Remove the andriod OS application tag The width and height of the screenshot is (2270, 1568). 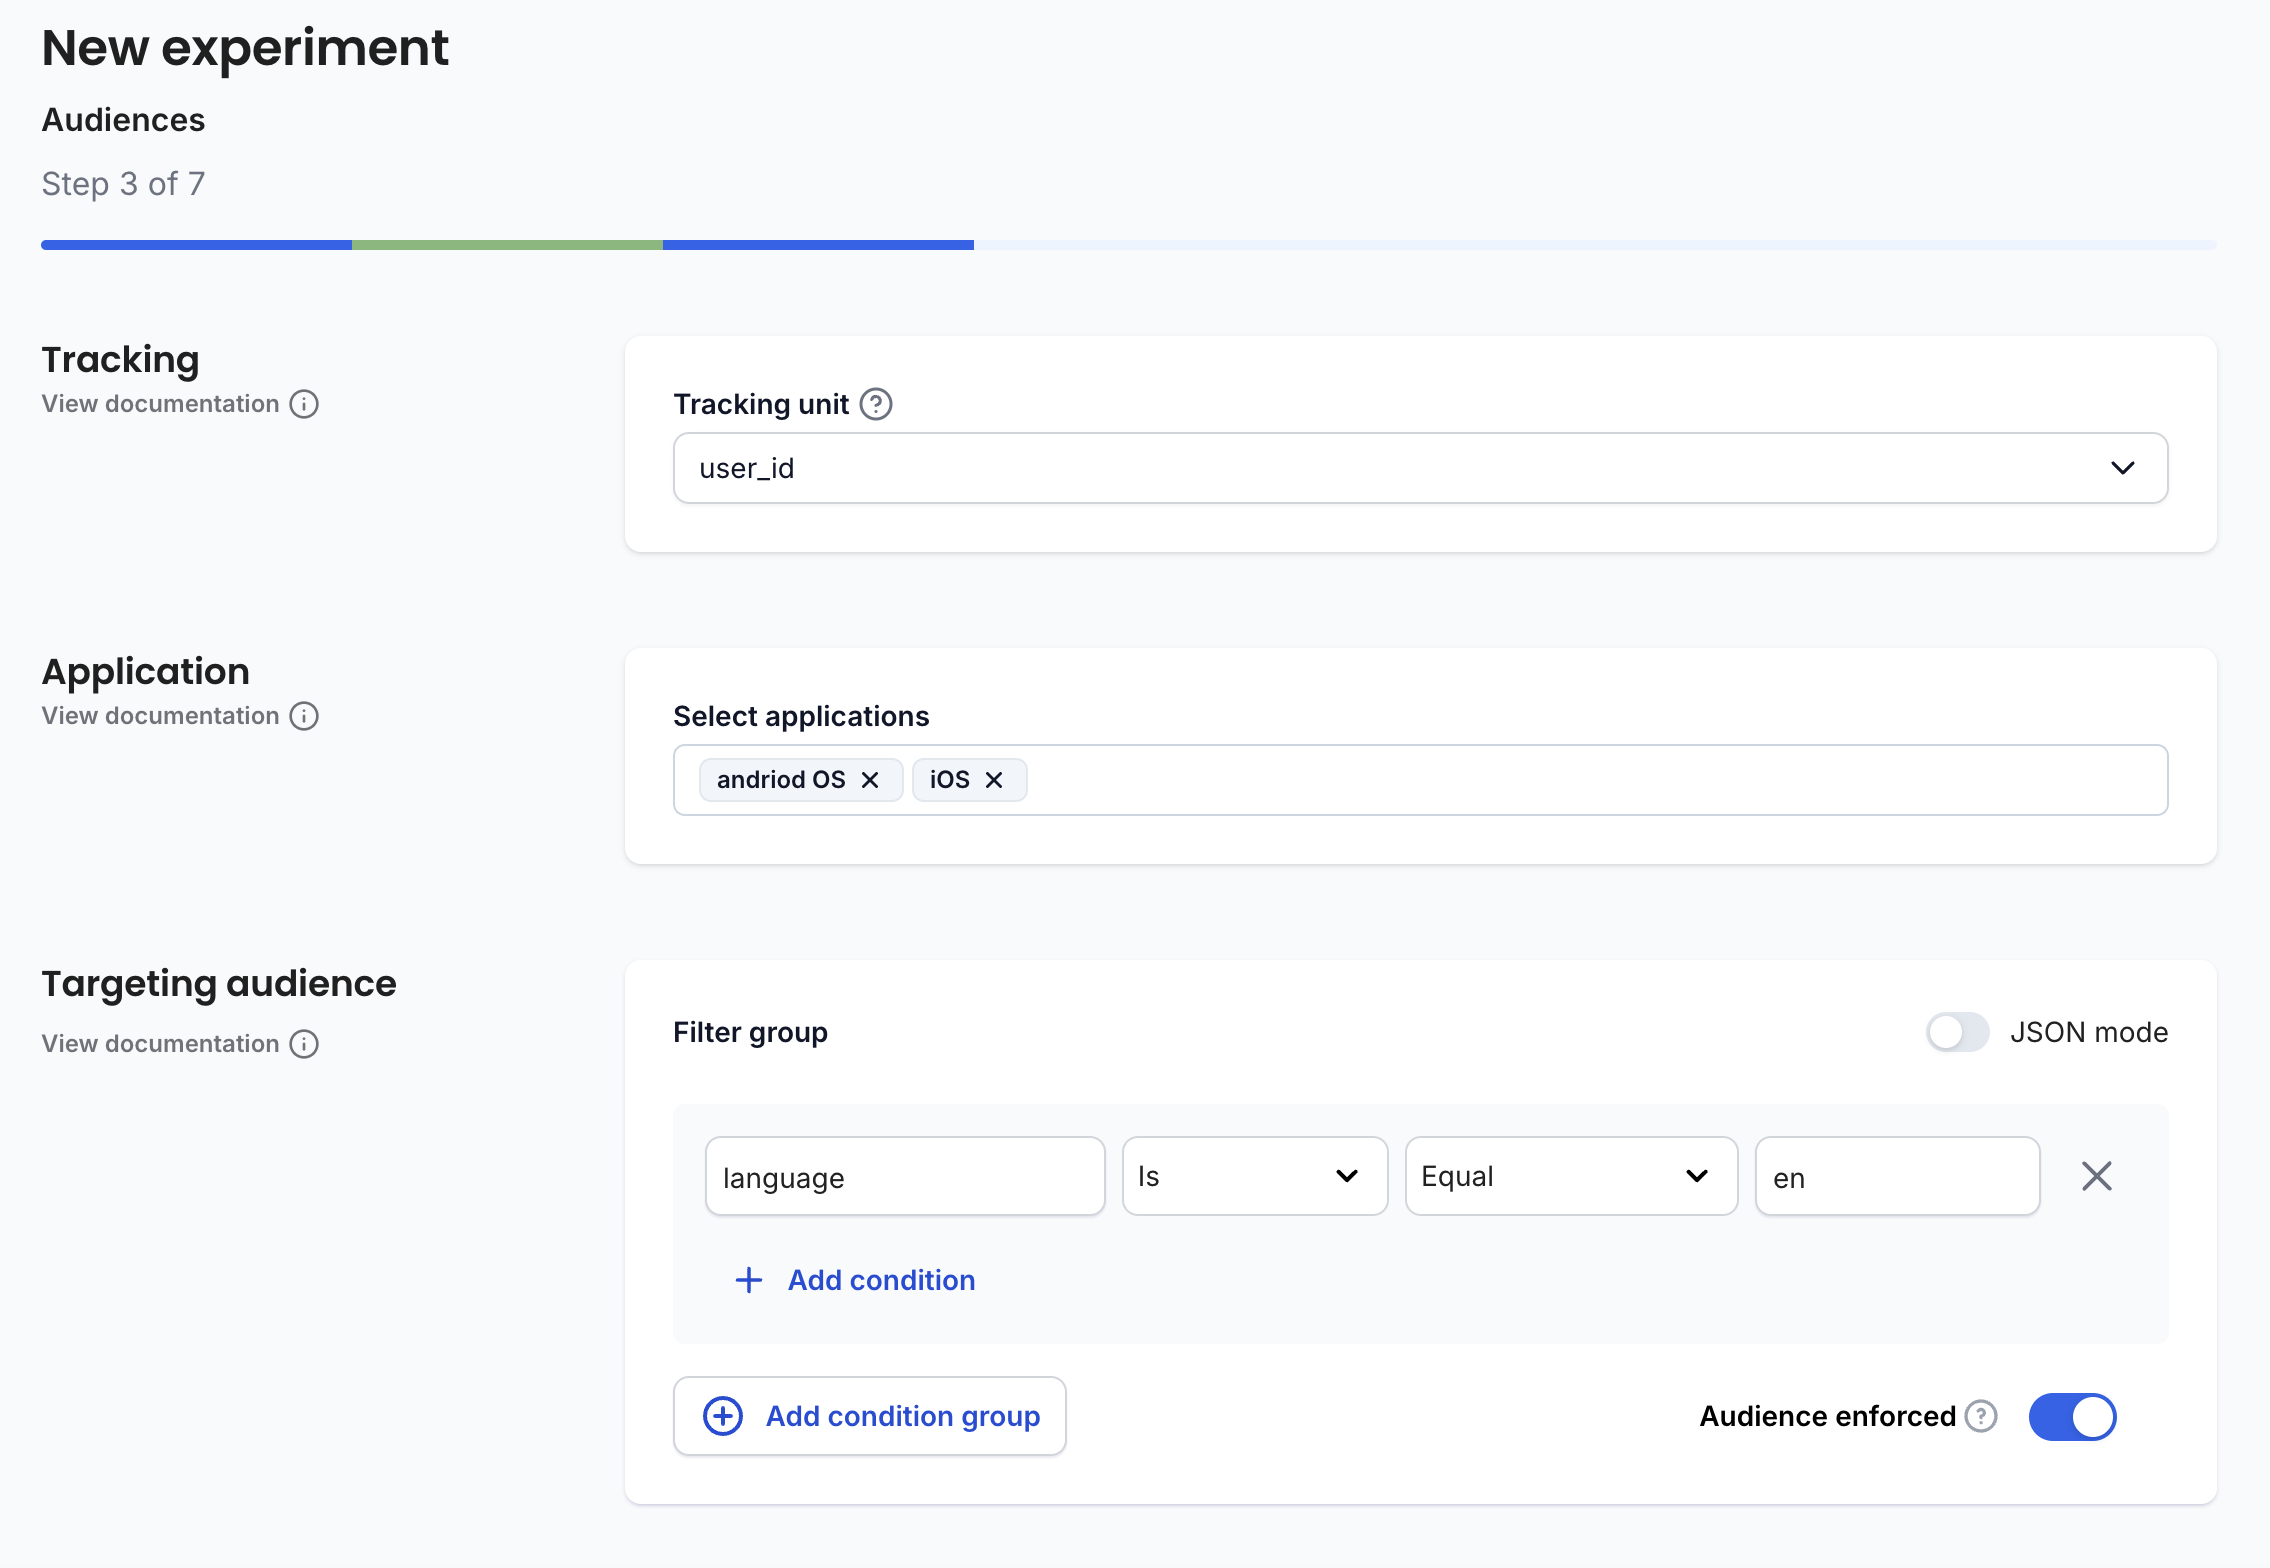pyautogui.click(x=870, y=780)
